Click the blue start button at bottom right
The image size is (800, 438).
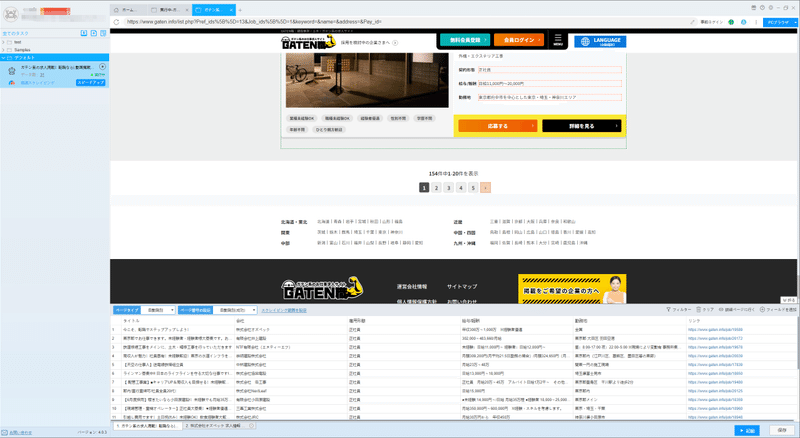tap(747, 431)
